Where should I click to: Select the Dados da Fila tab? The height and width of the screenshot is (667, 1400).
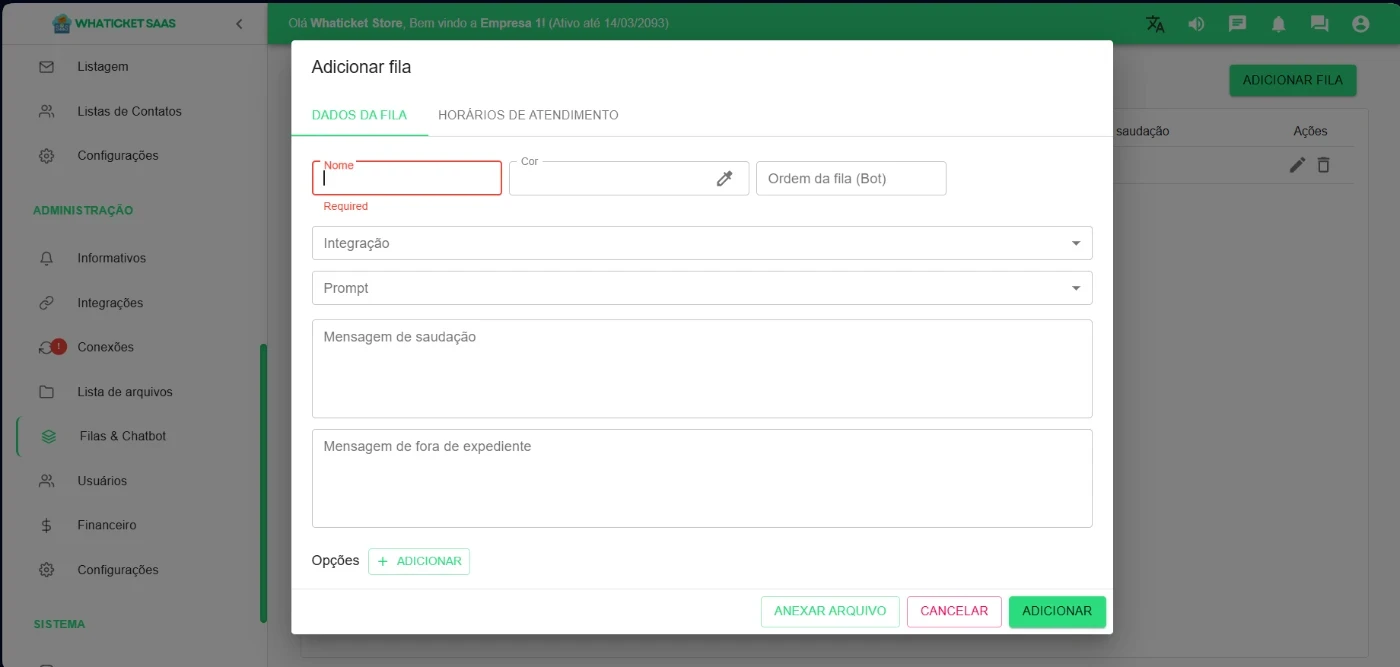coord(359,115)
